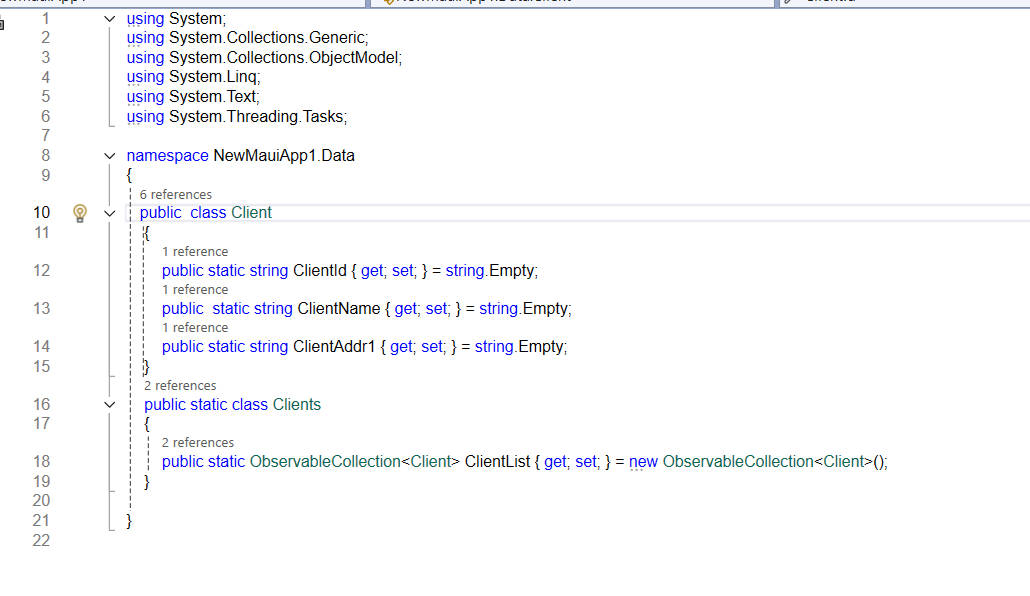Click the 'namespace' keyword on line 8
This screenshot has width=1030, height=596.
[168, 156]
